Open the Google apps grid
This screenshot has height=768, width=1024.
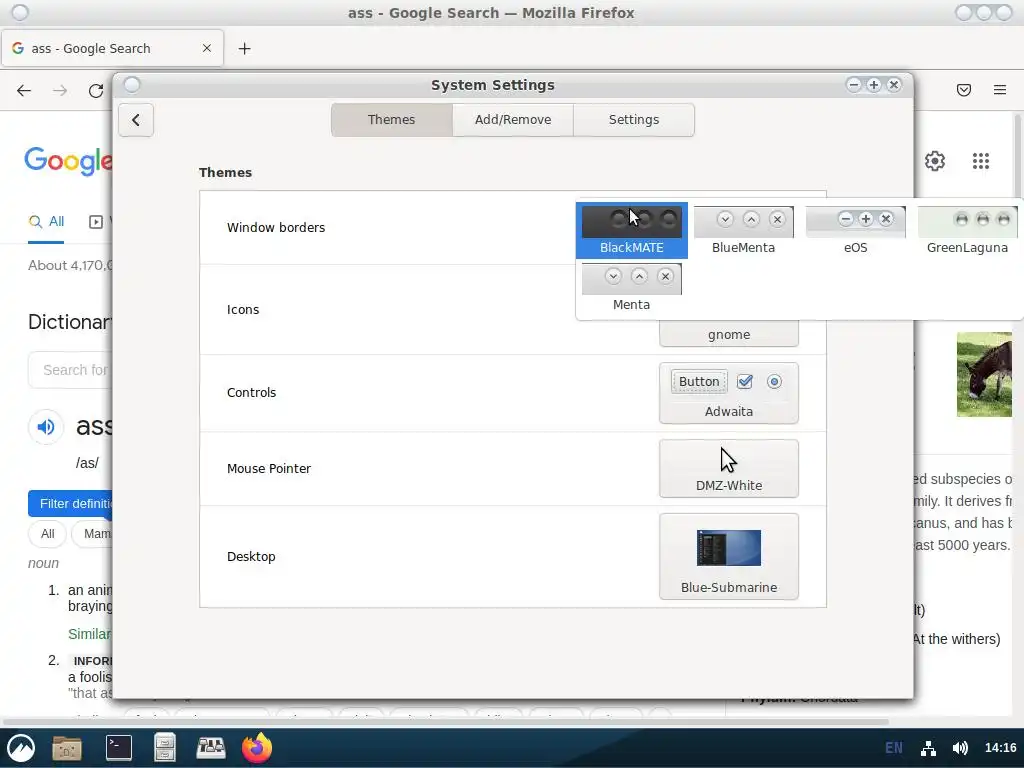pyautogui.click(x=981, y=161)
